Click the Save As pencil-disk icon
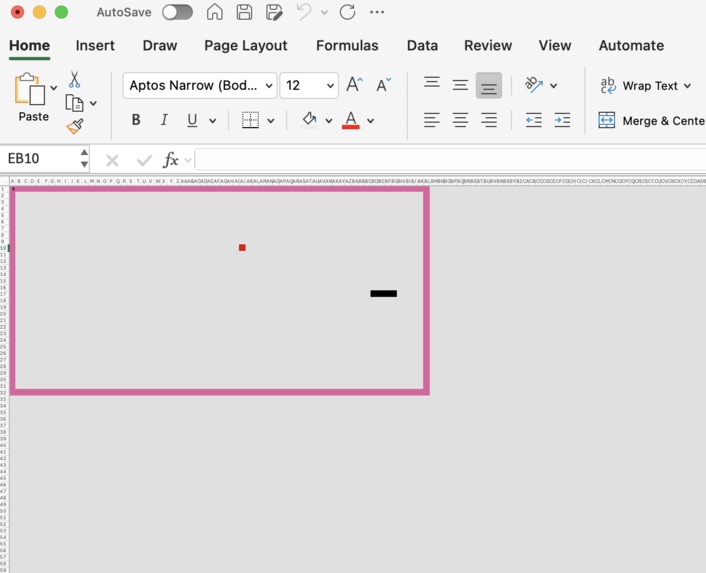The width and height of the screenshot is (706, 573). [274, 12]
